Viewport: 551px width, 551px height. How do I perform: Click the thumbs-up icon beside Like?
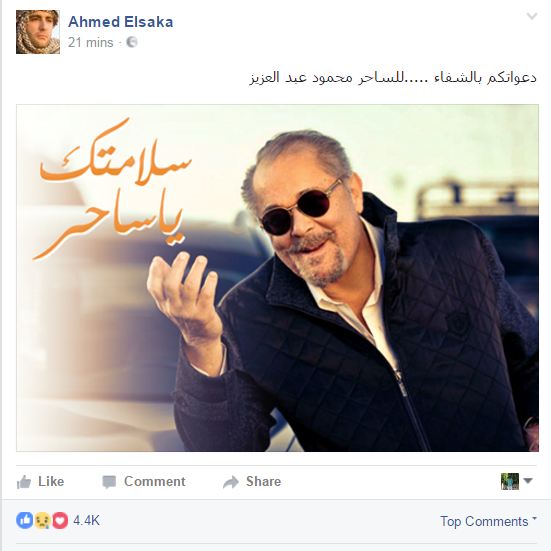tap(24, 482)
